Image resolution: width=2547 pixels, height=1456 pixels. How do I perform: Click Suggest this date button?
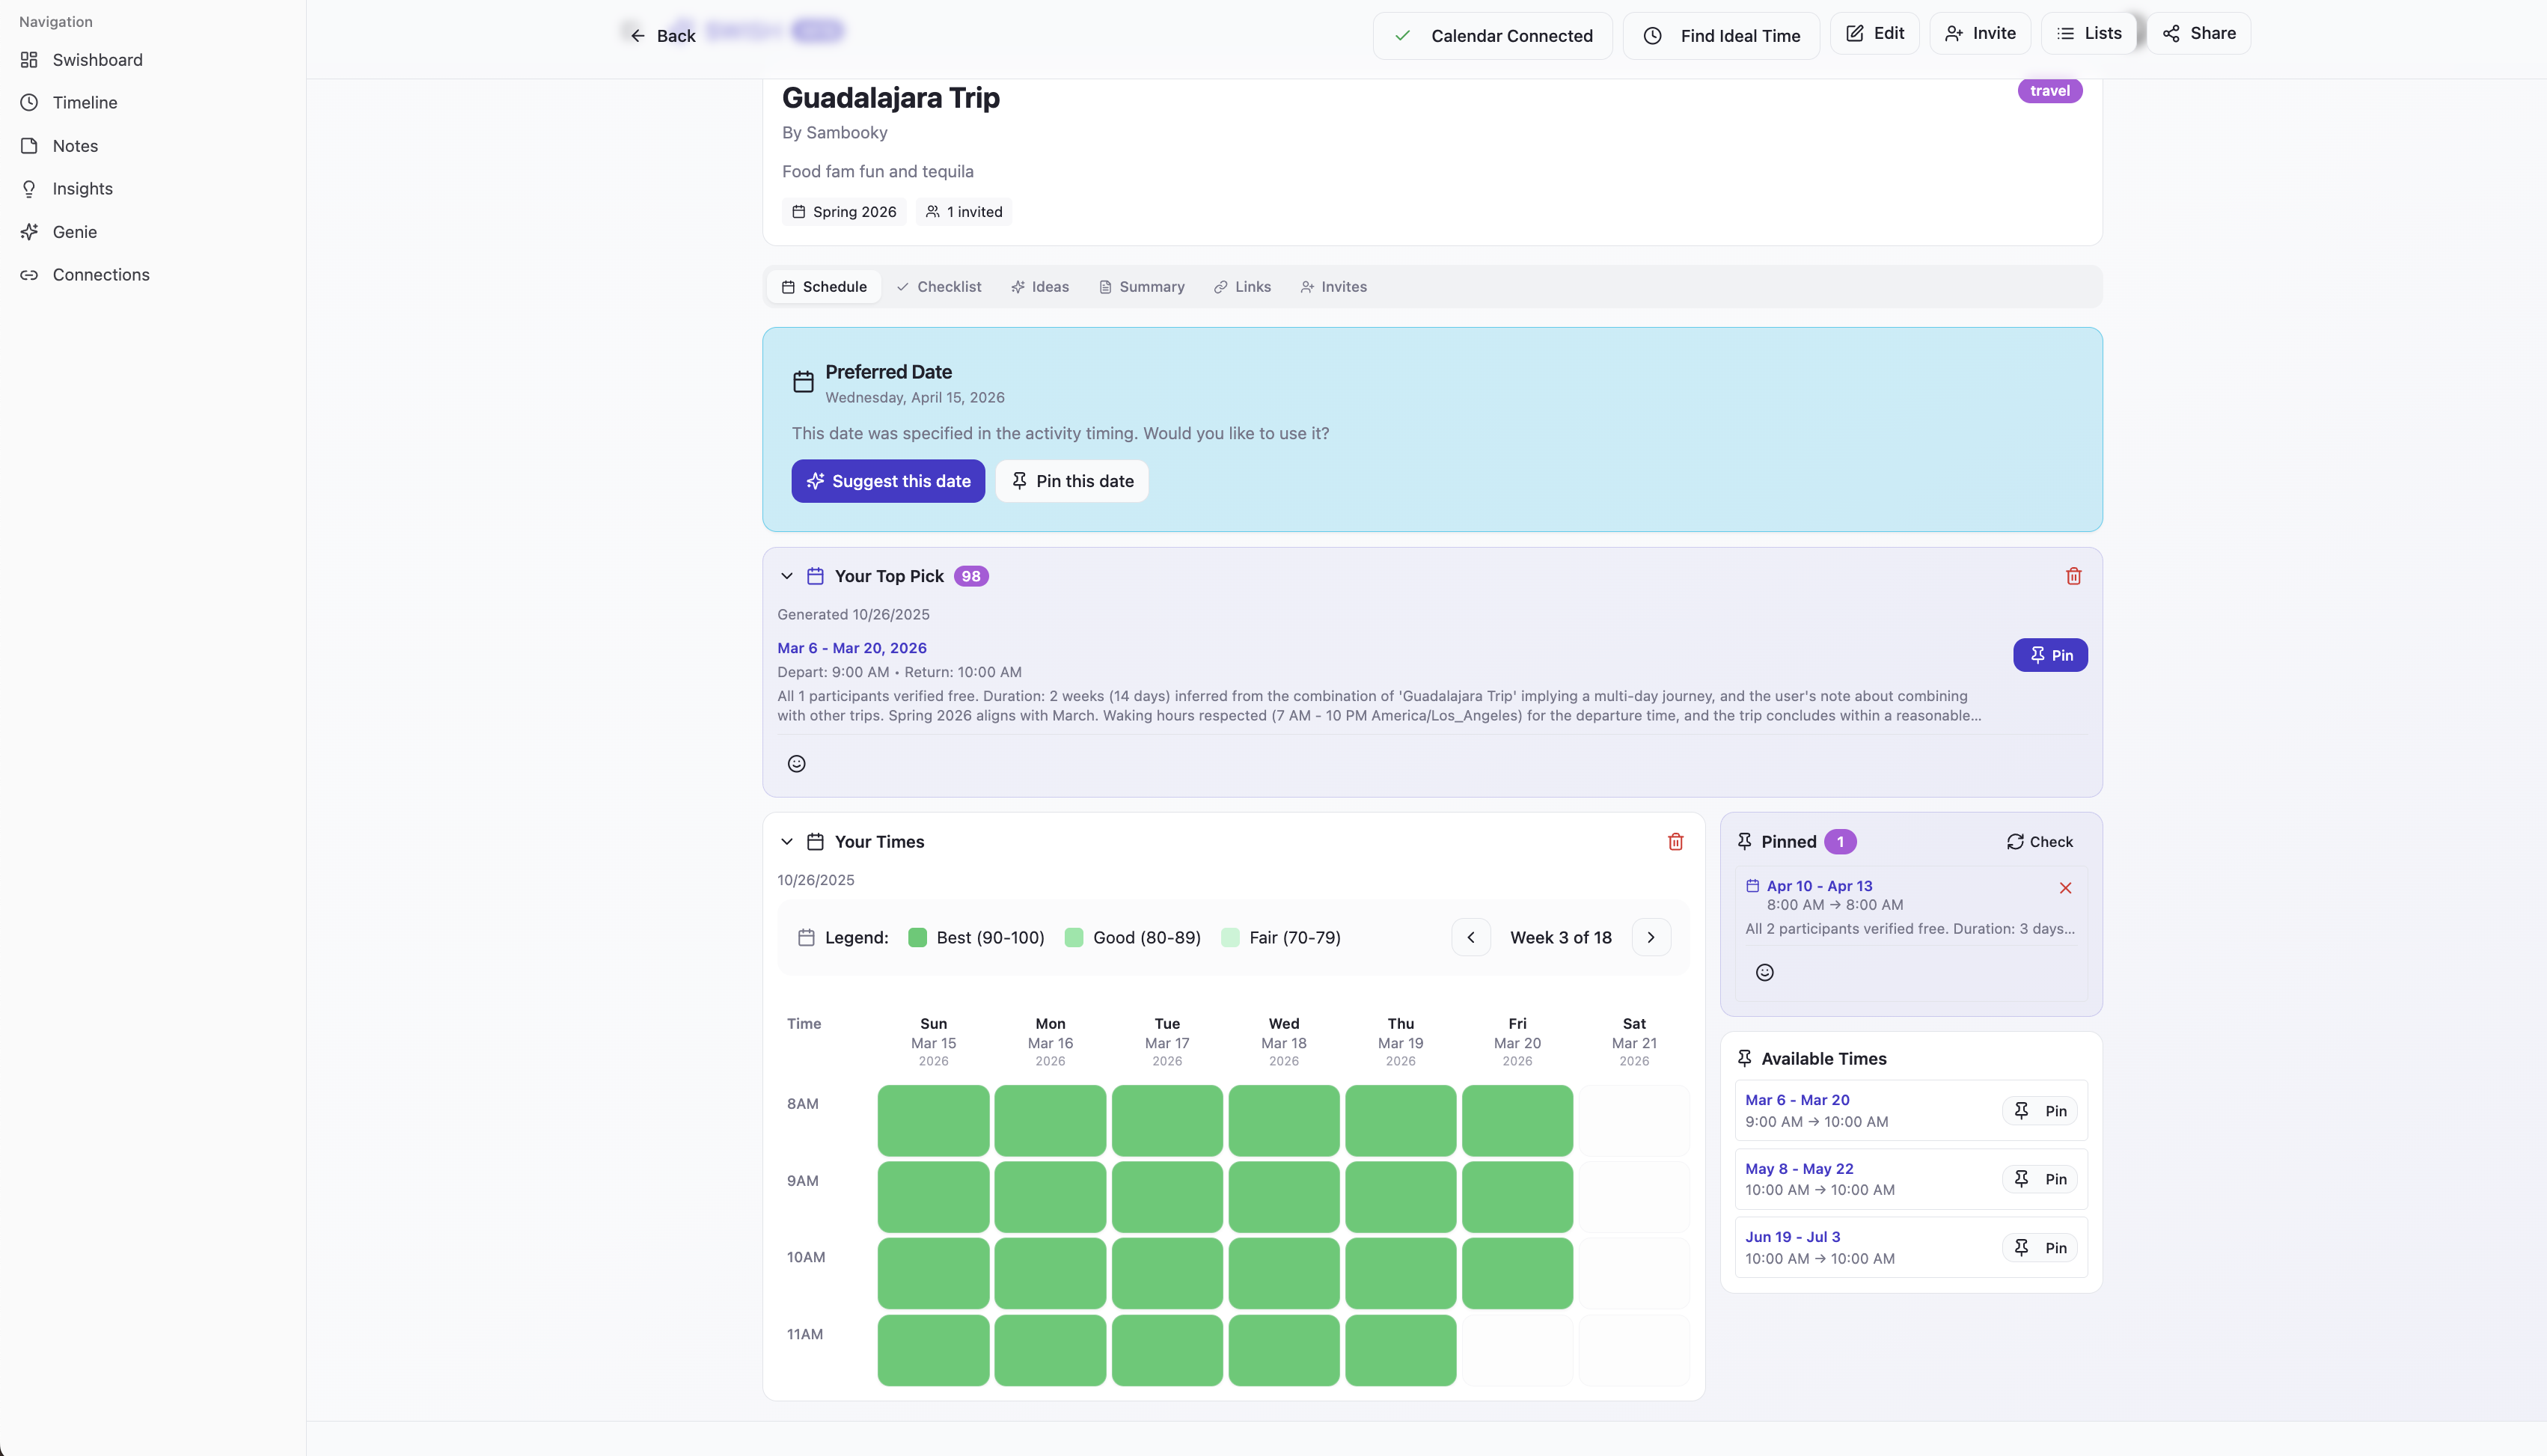tap(888, 481)
